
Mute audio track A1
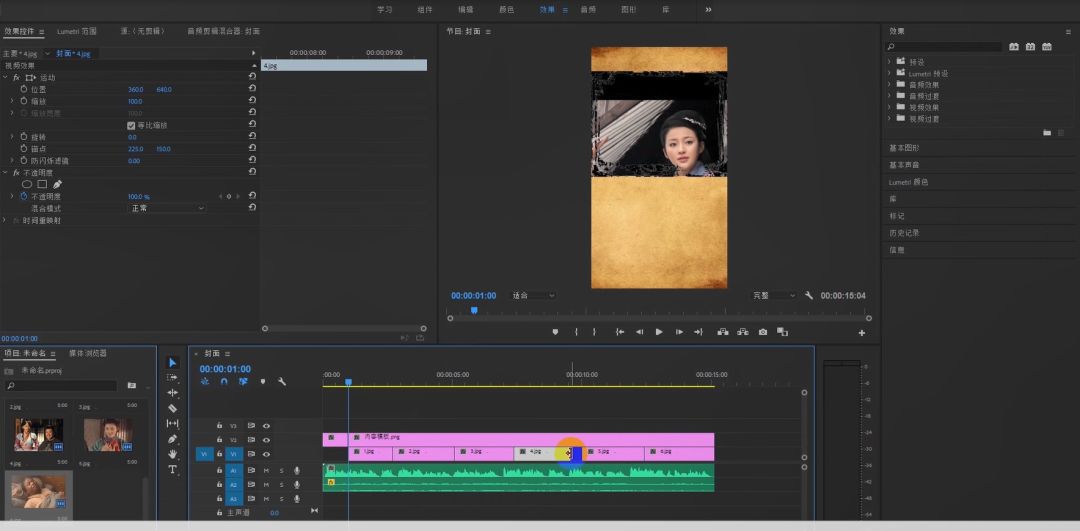[x=266, y=470]
